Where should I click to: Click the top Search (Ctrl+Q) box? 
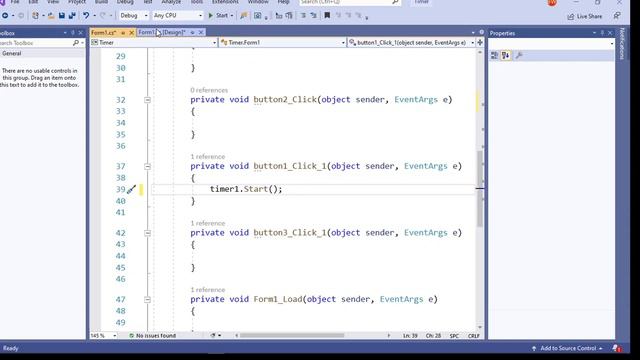(349, 2)
